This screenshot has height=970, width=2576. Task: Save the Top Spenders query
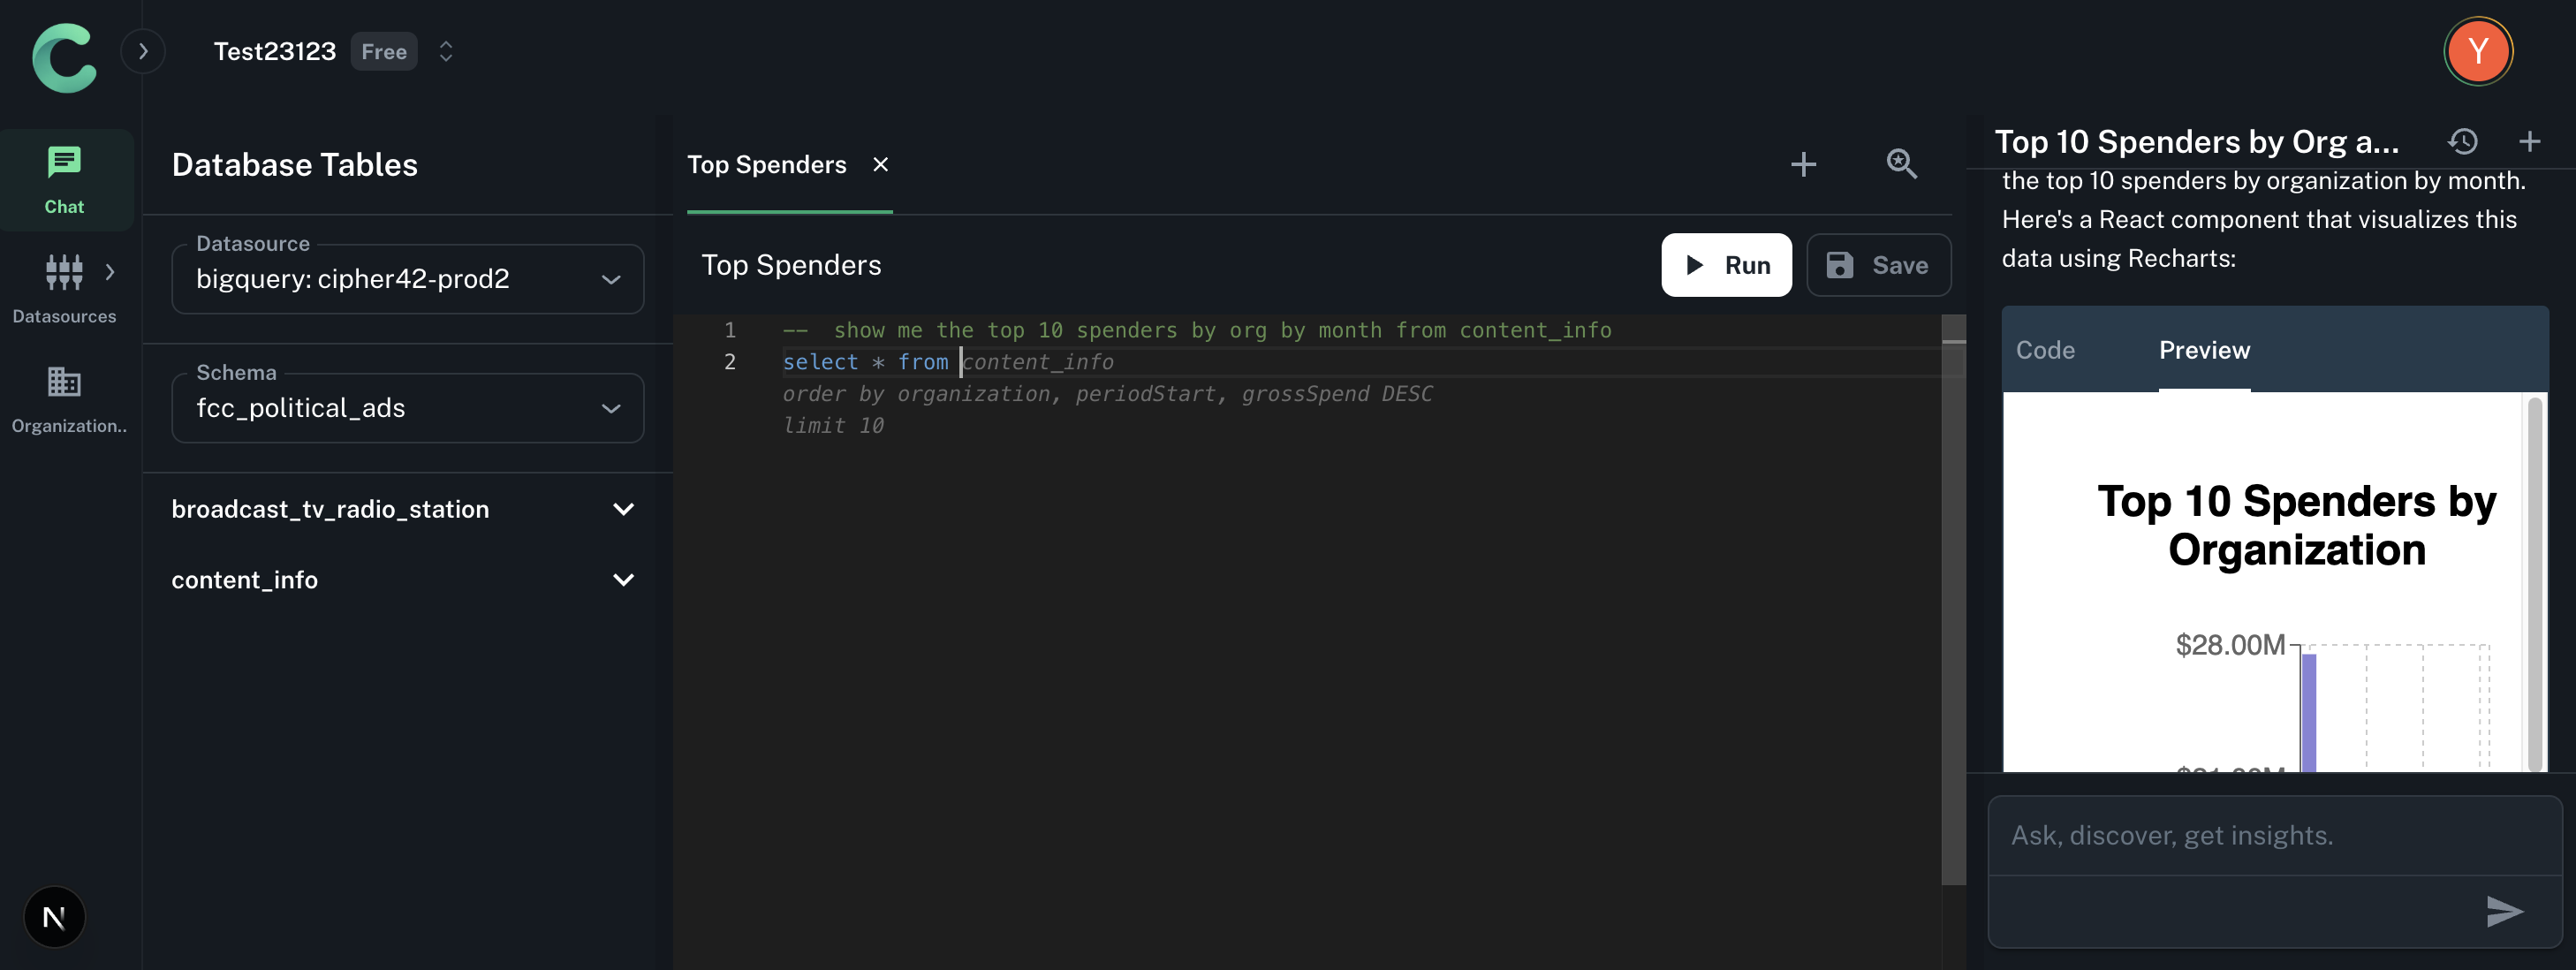pyautogui.click(x=1878, y=265)
